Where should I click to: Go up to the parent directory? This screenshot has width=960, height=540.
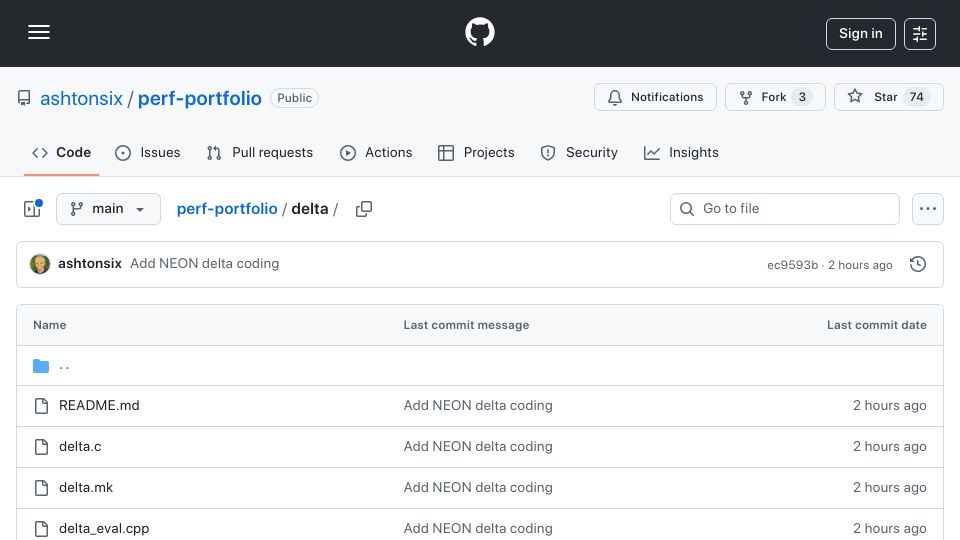[64, 366]
